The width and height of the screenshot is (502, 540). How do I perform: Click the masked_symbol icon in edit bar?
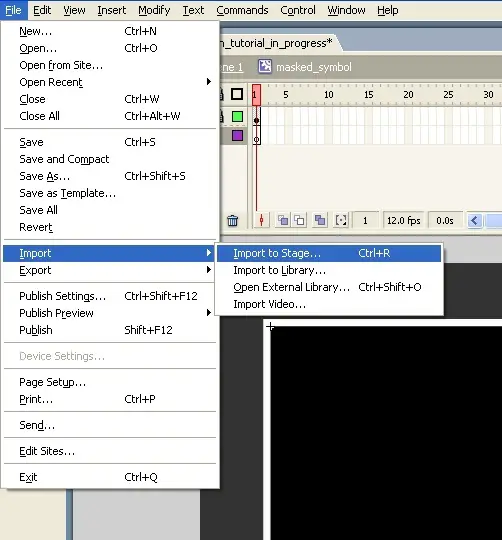click(x=265, y=66)
